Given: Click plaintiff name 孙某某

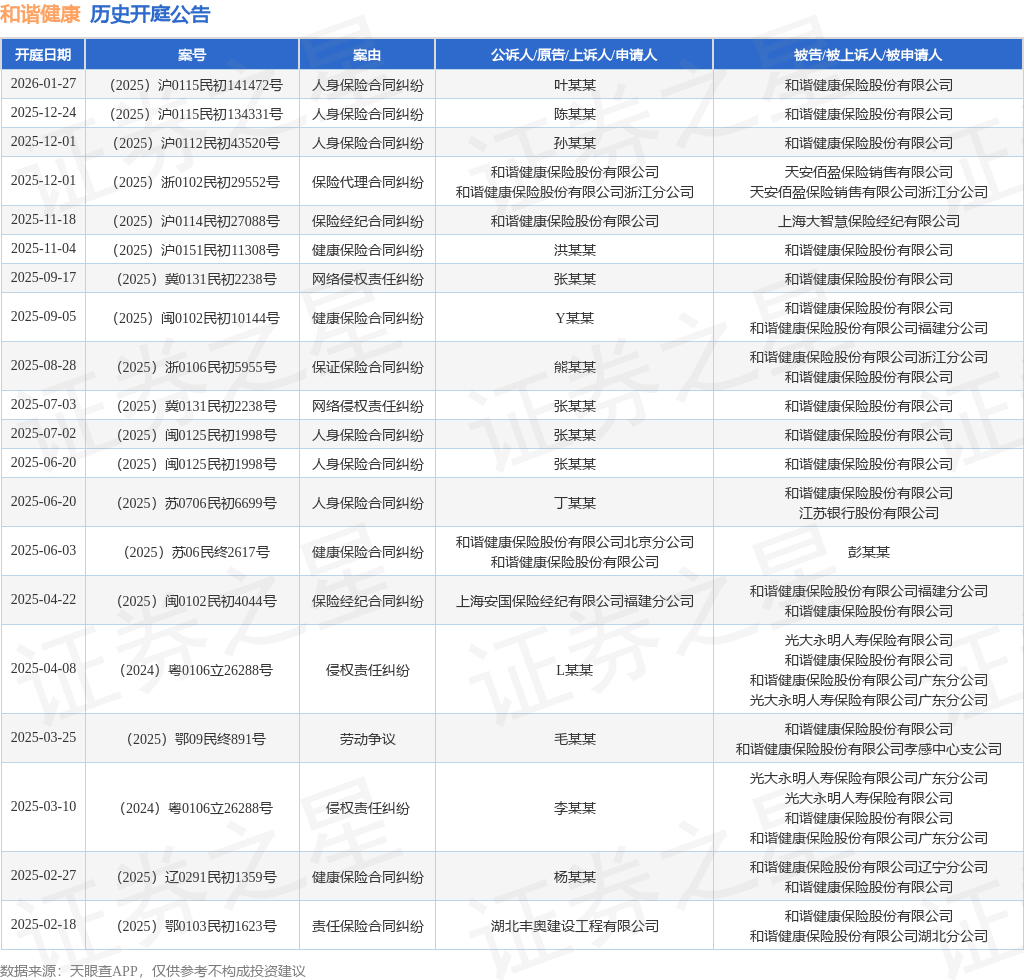Looking at the screenshot, I should pyautogui.click(x=575, y=143).
